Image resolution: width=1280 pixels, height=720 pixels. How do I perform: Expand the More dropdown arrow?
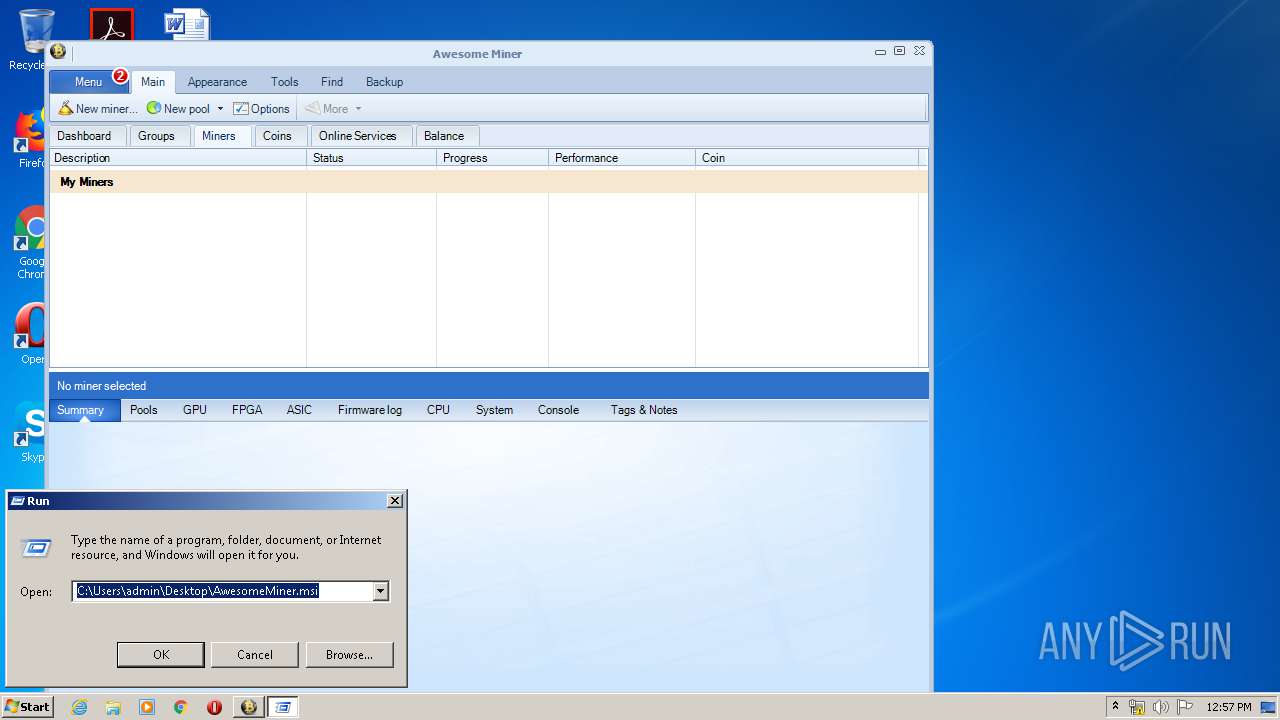click(358, 109)
